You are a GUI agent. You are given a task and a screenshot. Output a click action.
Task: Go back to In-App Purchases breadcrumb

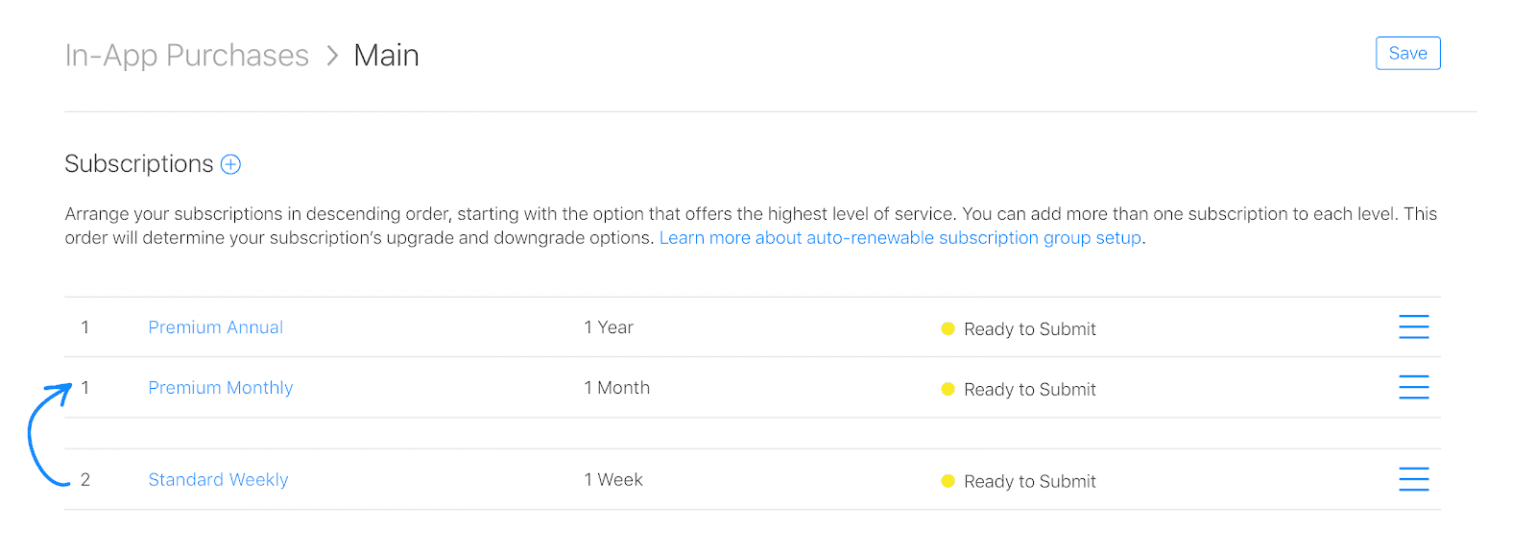(x=187, y=55)
